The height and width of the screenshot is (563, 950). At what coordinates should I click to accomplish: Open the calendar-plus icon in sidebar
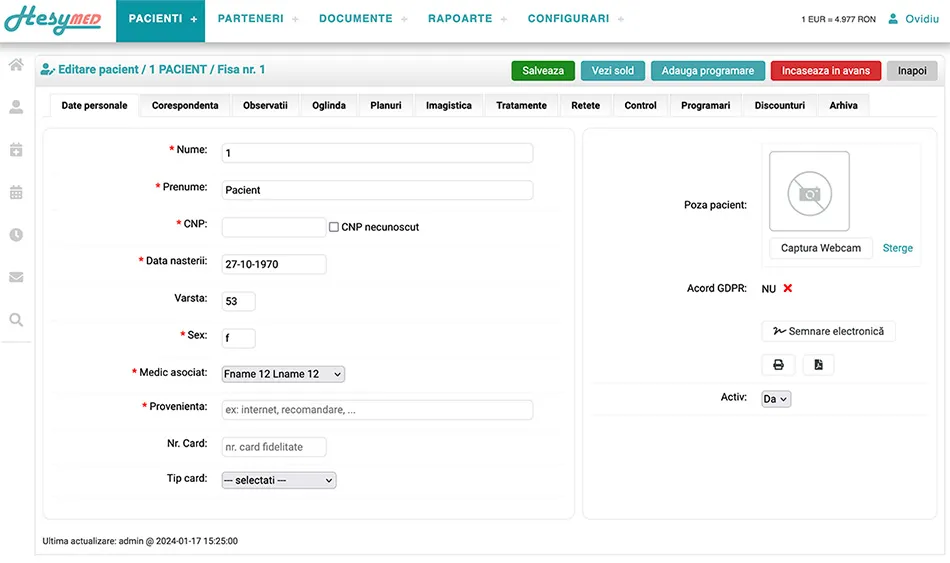coord(16,150)
